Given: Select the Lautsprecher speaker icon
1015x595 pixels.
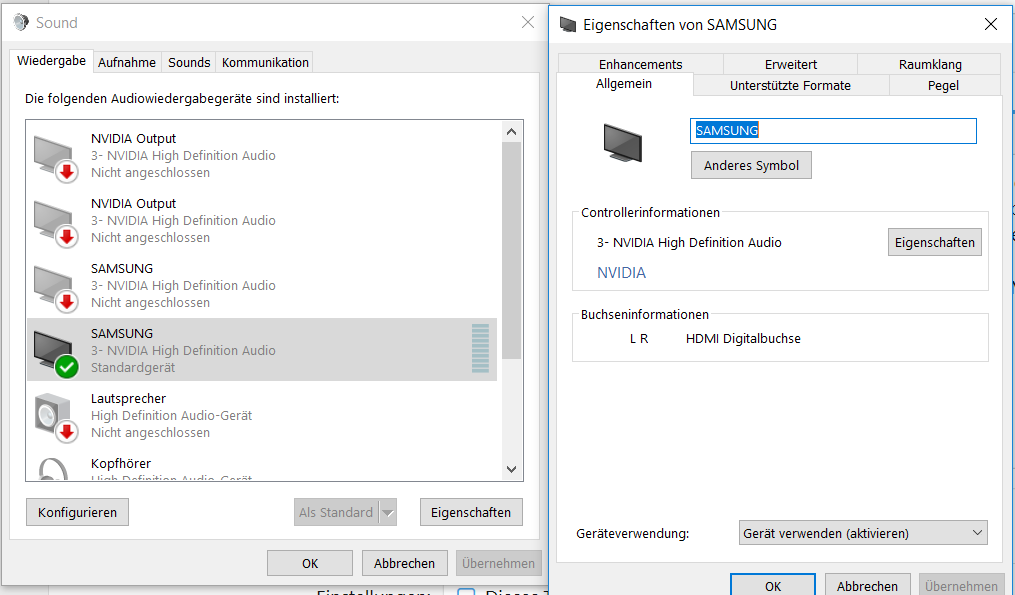Looking at the screenshot, I should (56, 418).
